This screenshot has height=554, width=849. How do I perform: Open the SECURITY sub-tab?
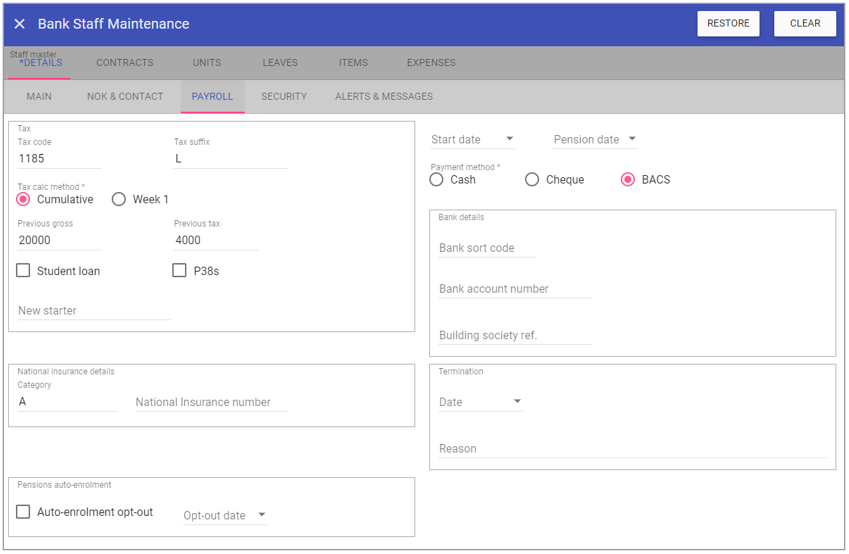pyautogui.click(x=284, y=96)
